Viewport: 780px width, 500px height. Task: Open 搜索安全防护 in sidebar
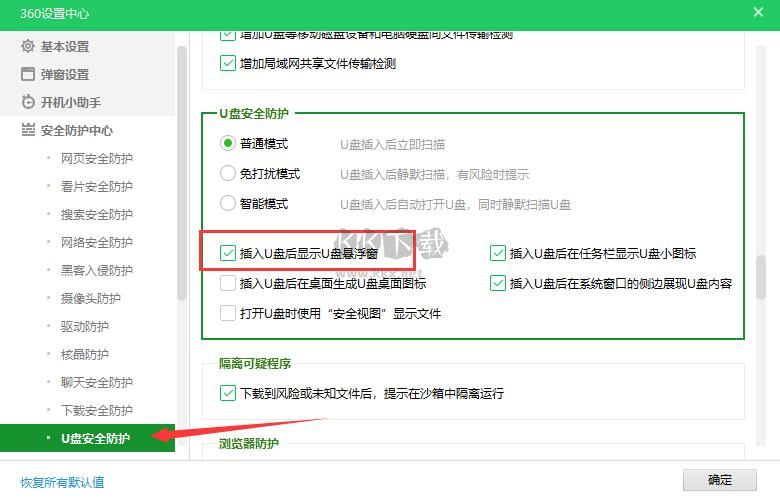97,214
